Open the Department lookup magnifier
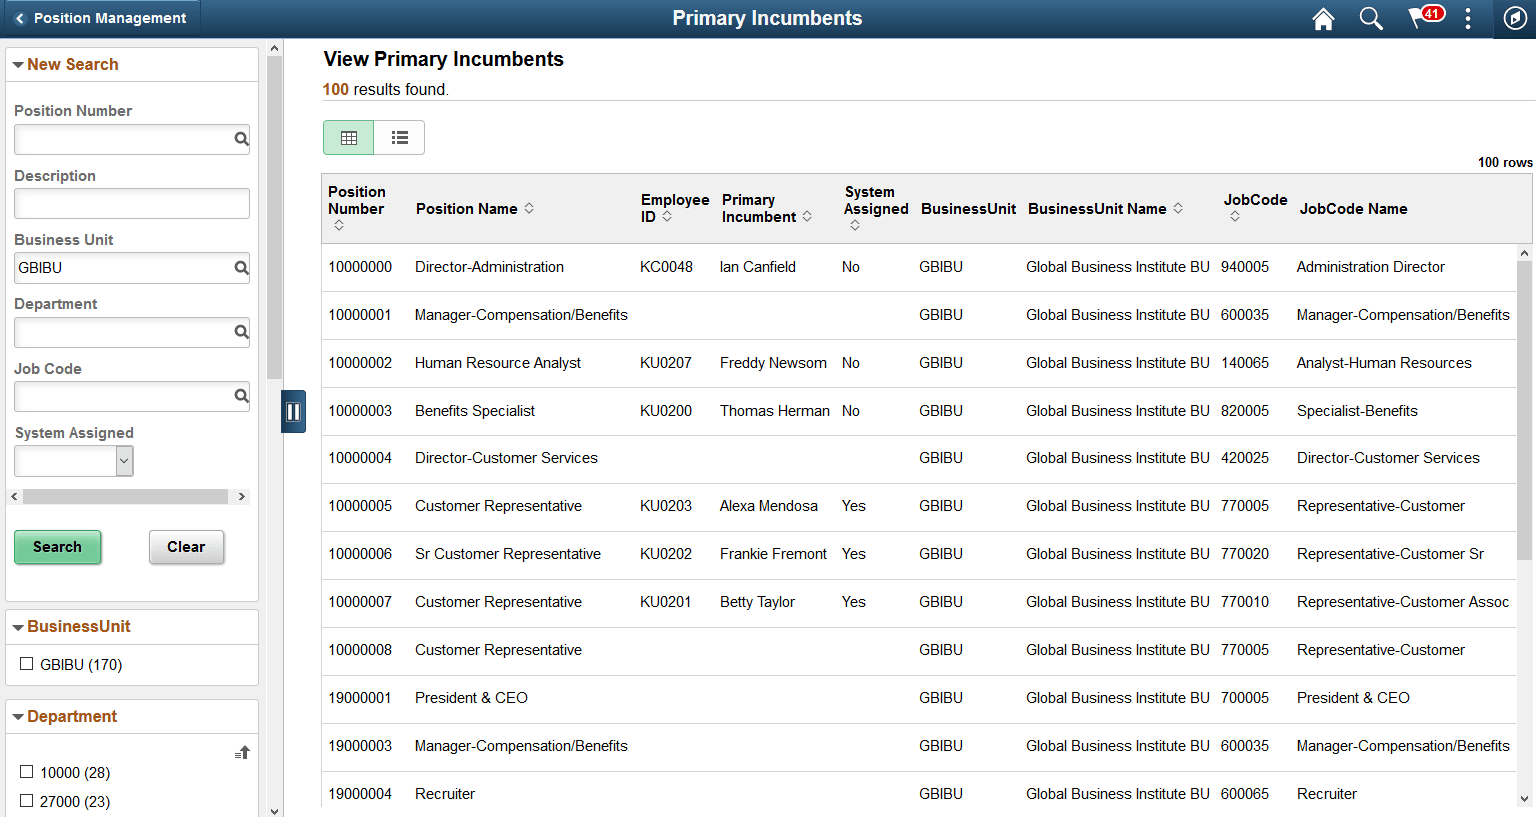This screenshot has height=817, width=1536. click(x=243, y=332)
